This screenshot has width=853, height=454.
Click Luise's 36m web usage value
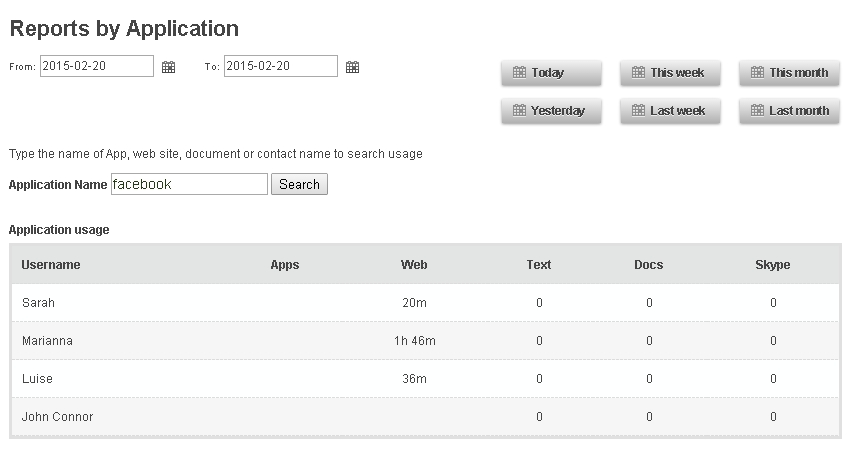pos(415,379)
